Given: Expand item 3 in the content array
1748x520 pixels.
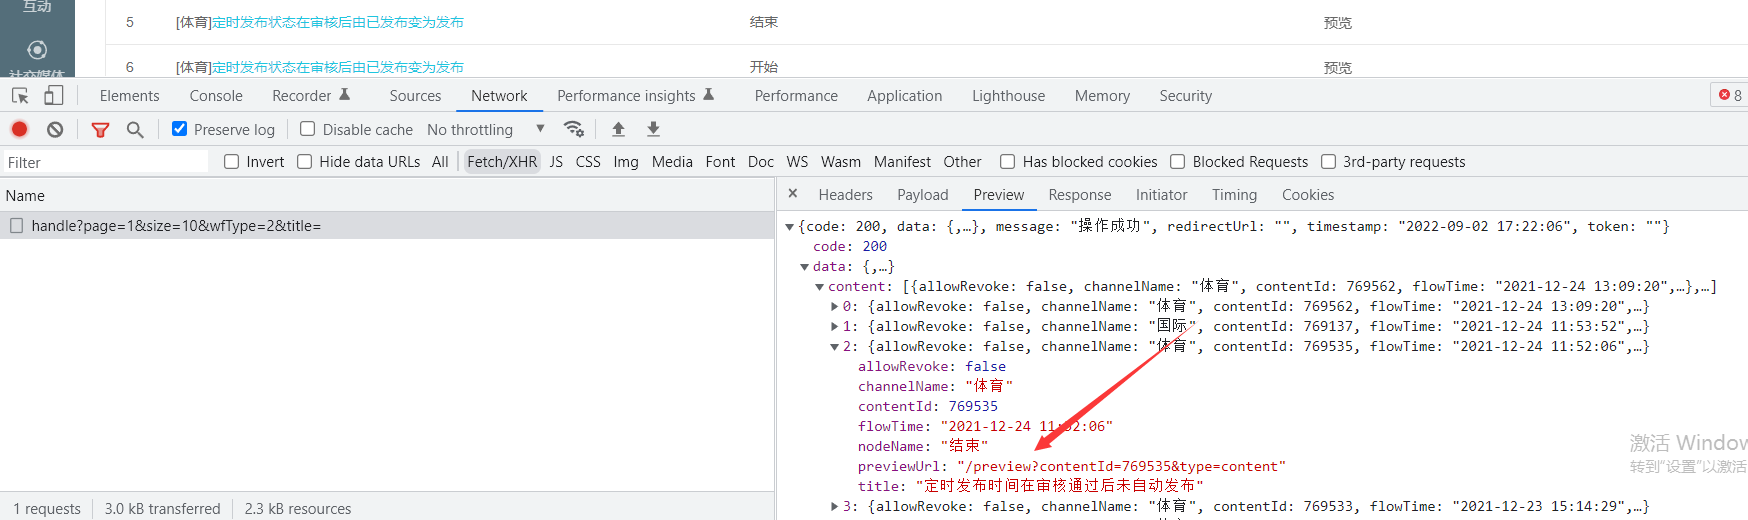Looking at the screenshot, I should [x=835, y=507].
